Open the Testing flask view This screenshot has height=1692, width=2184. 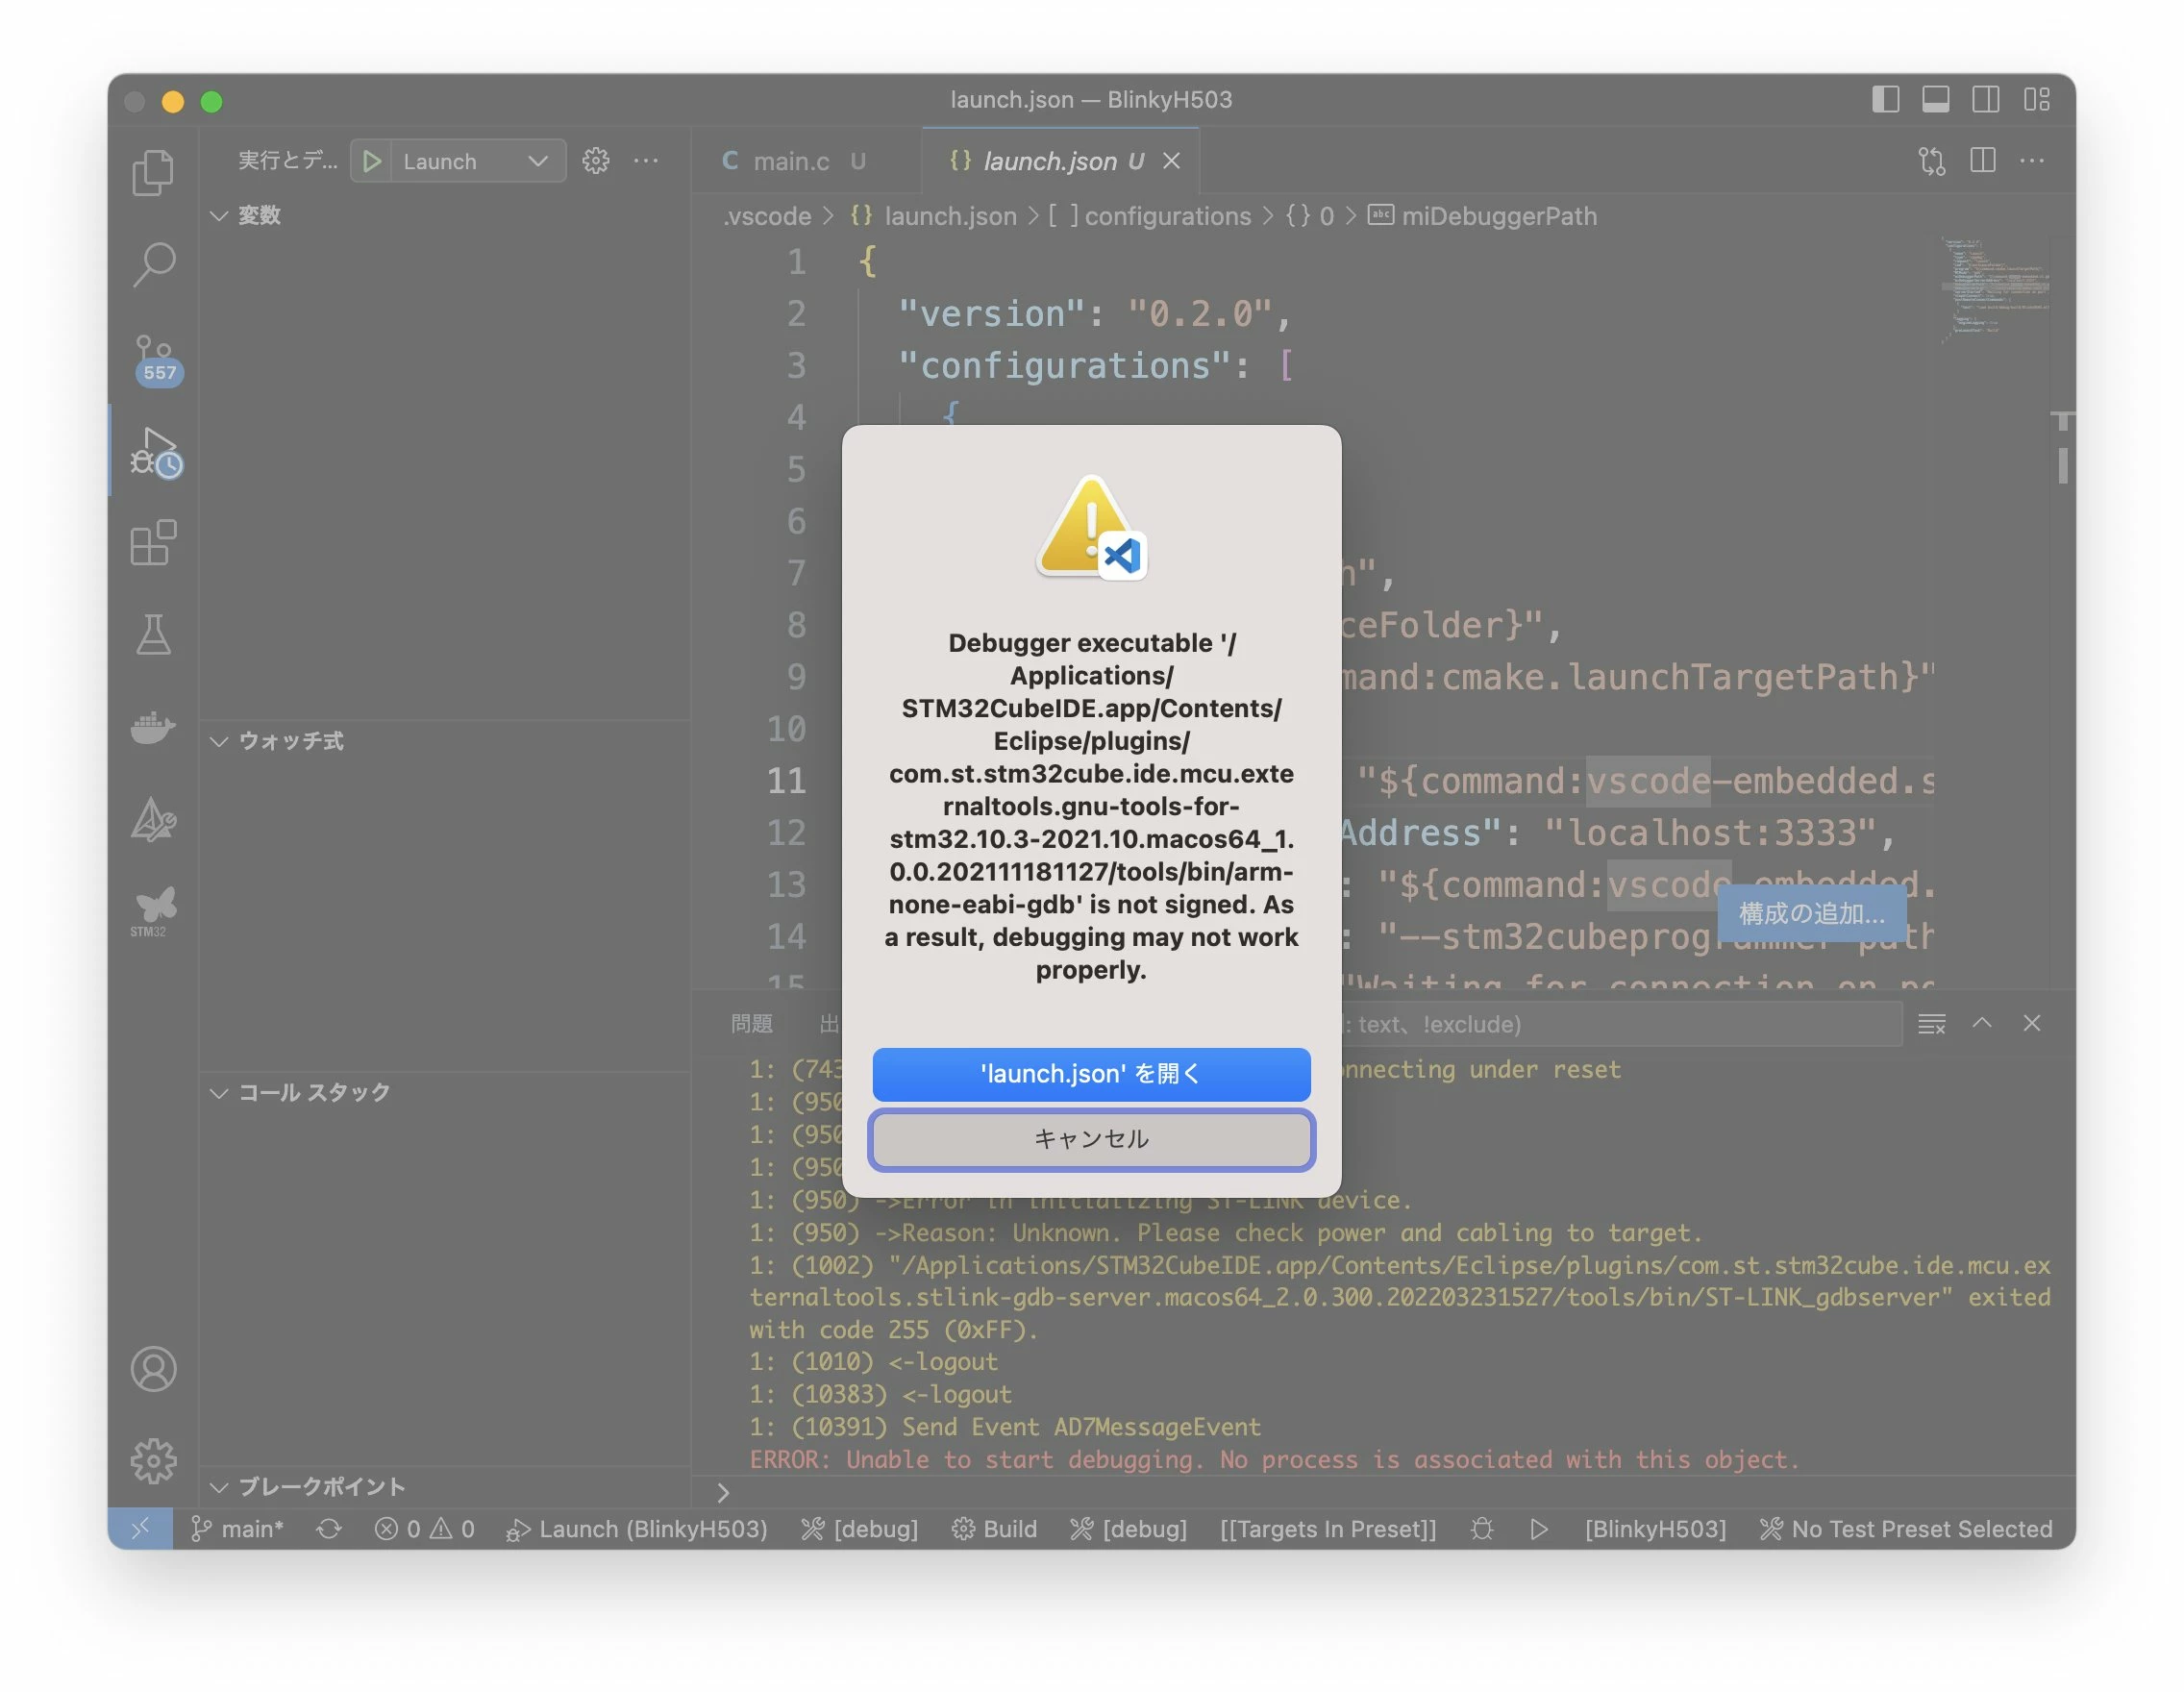(x=153, y=635)
